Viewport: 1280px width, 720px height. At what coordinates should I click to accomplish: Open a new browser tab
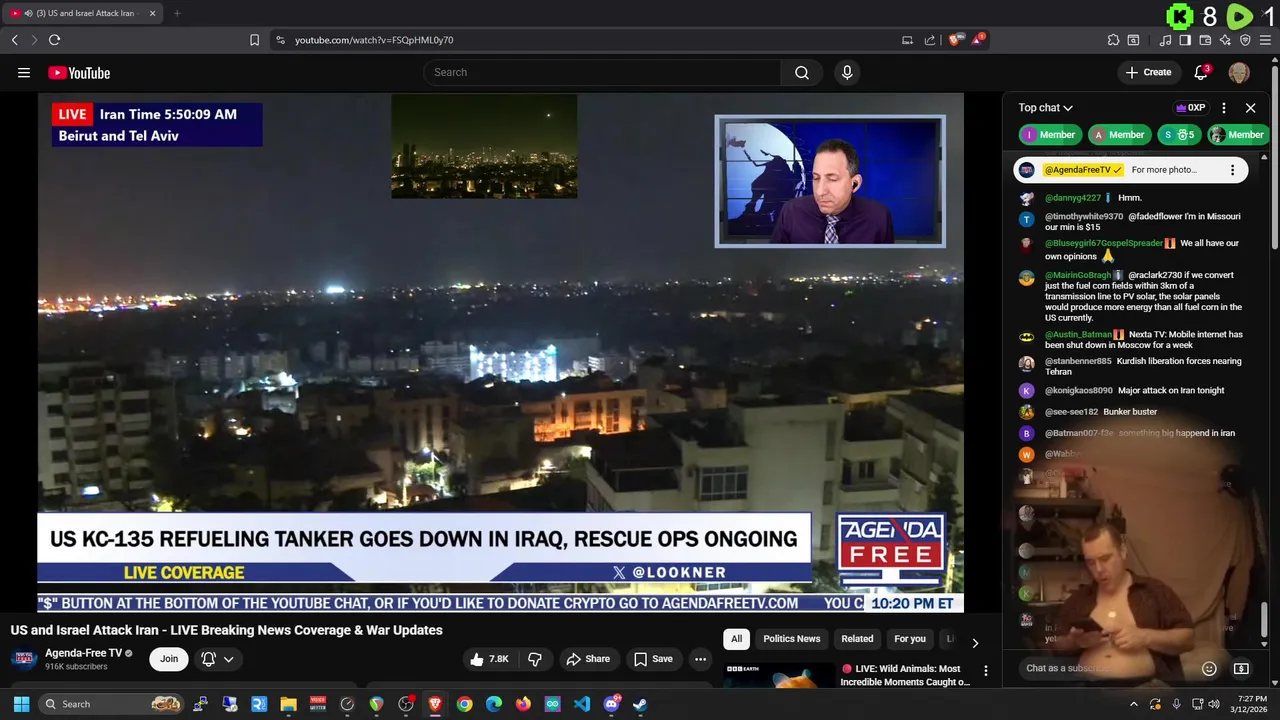(177, 13)
